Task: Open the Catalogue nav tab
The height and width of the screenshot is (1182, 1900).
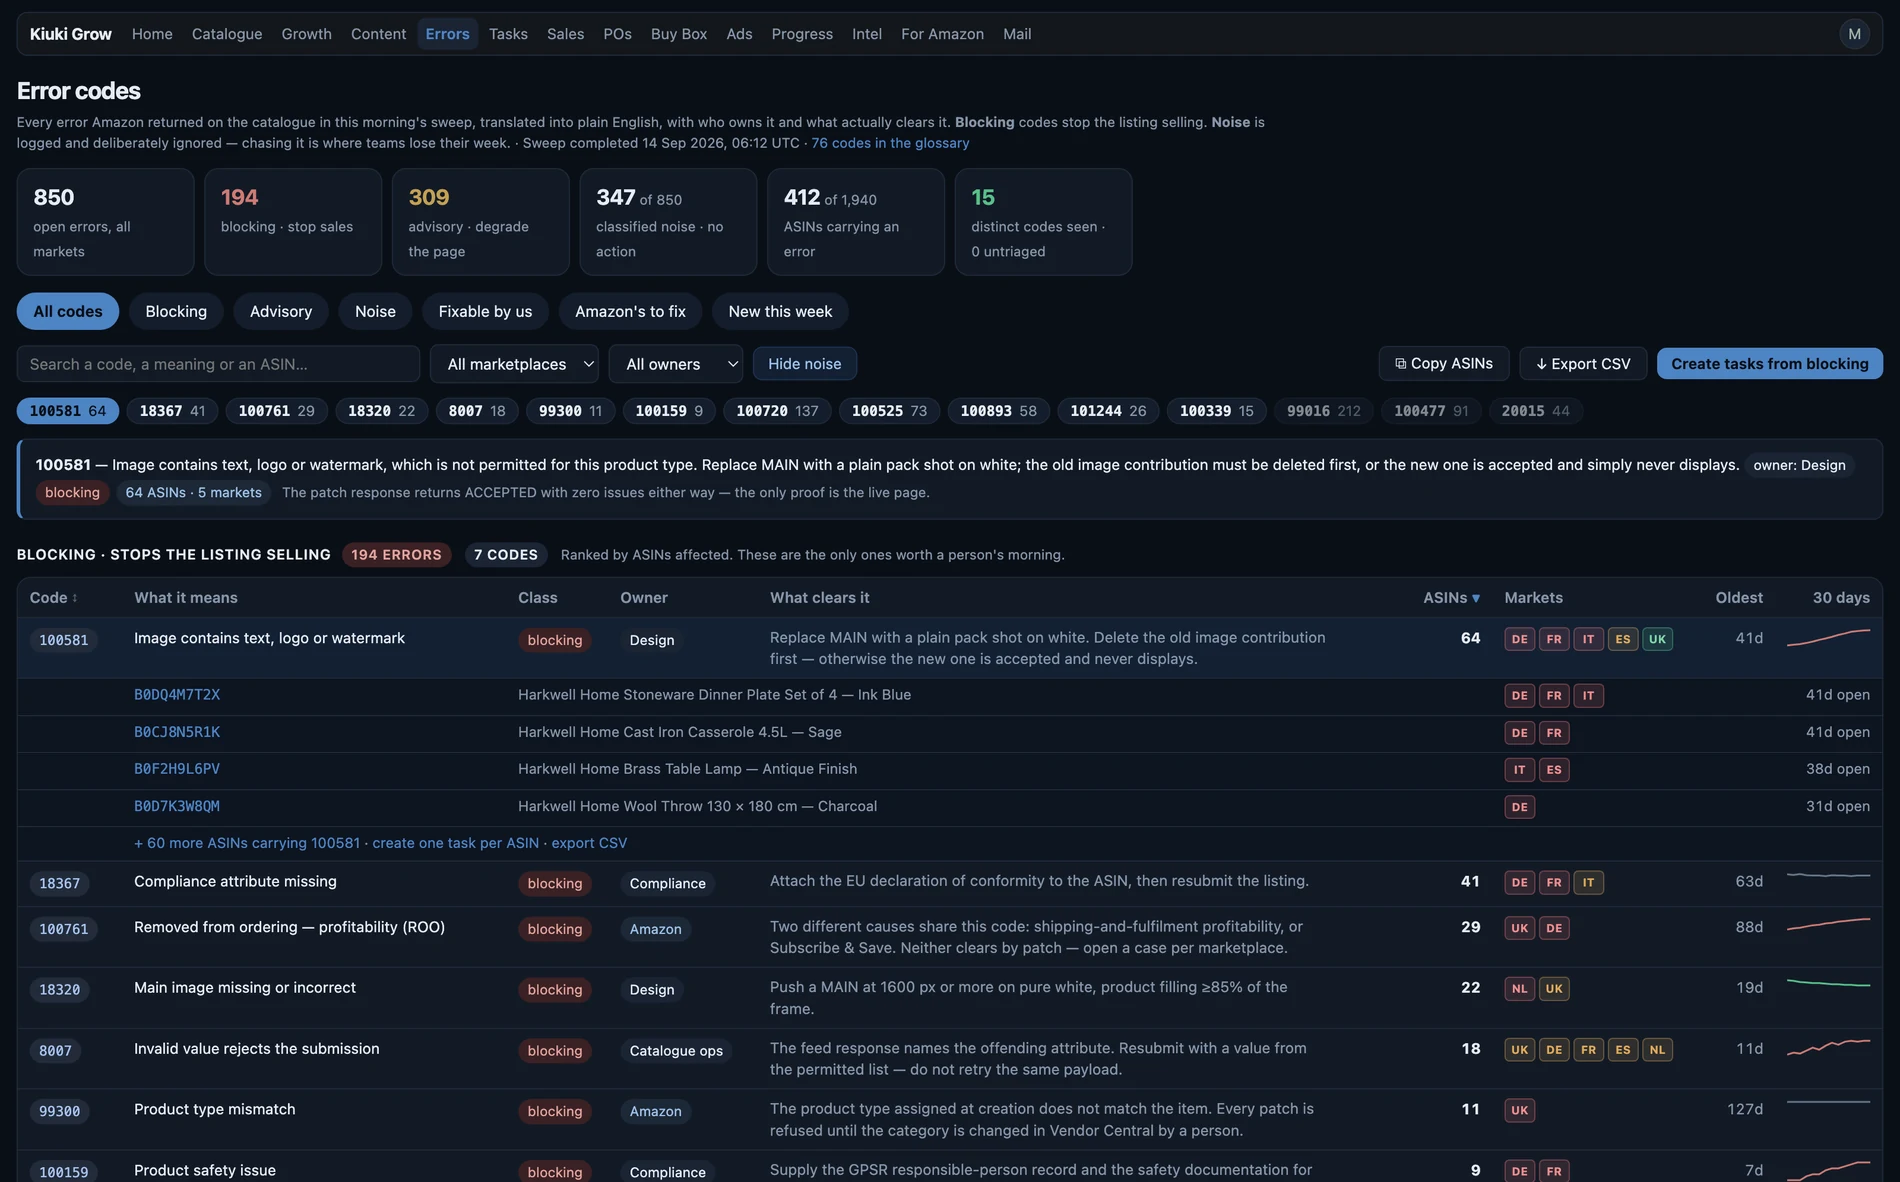Action: (227, 34)
